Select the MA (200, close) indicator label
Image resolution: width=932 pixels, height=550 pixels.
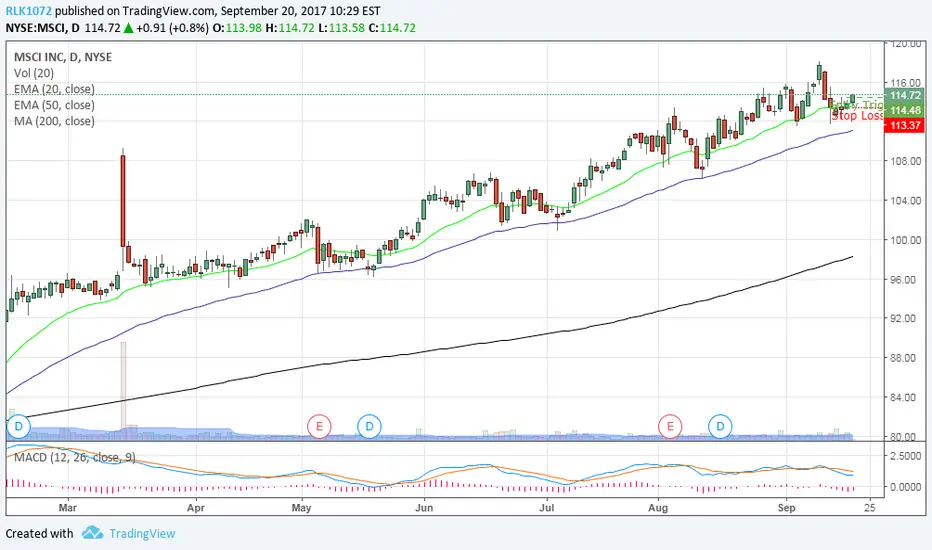(x=54, y=121)
